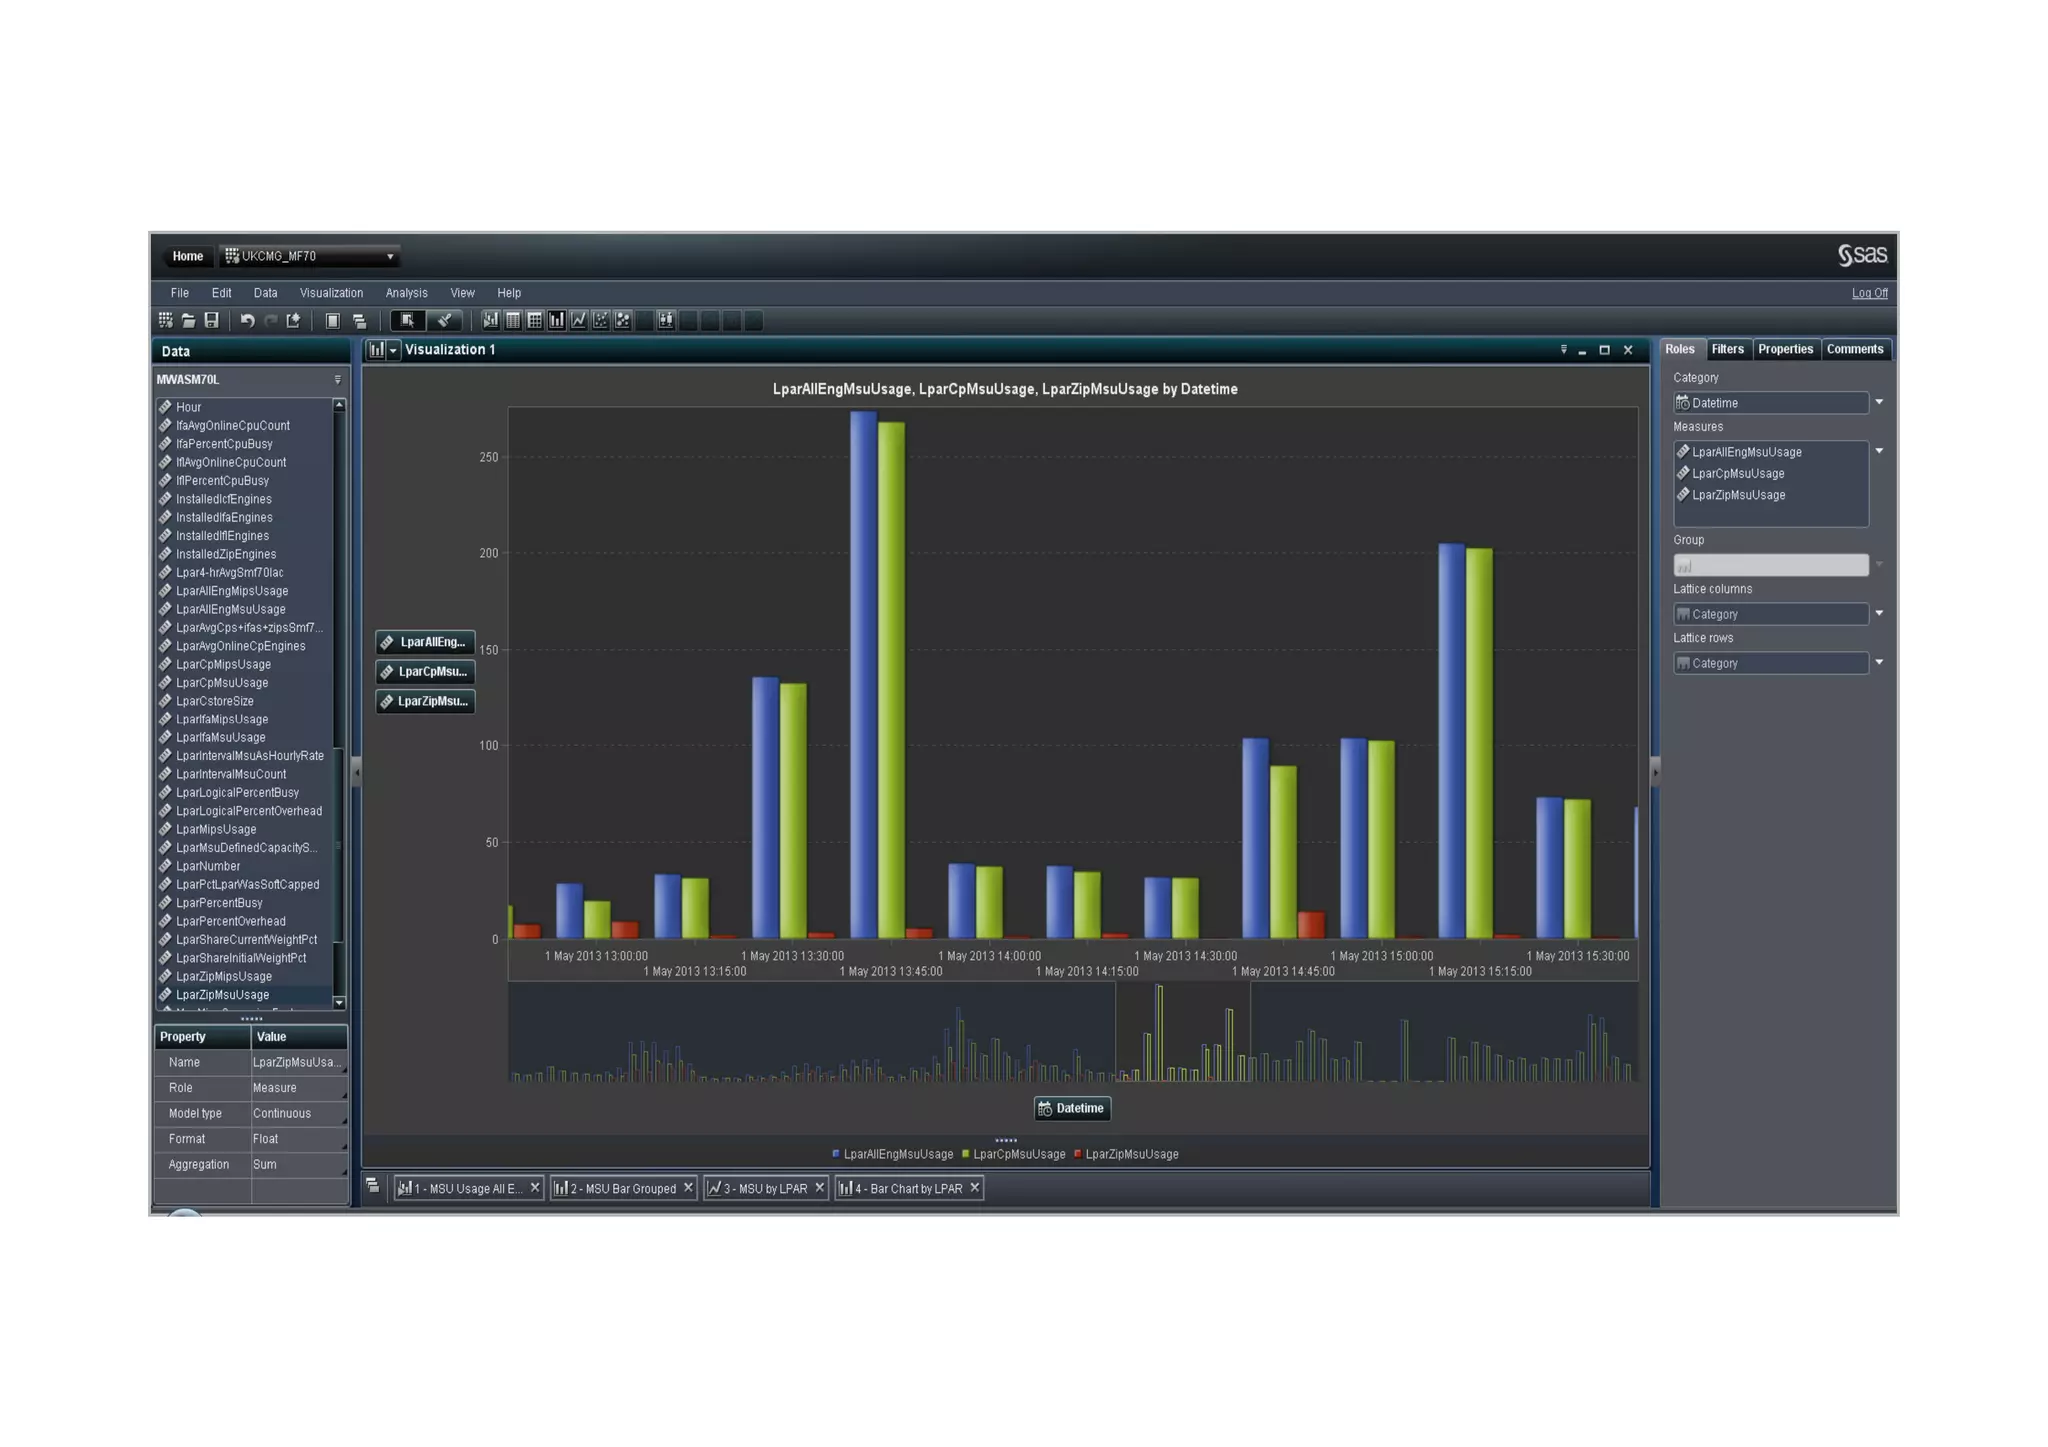
Task: Select the table visualization icon
Action: coord(513,321)
